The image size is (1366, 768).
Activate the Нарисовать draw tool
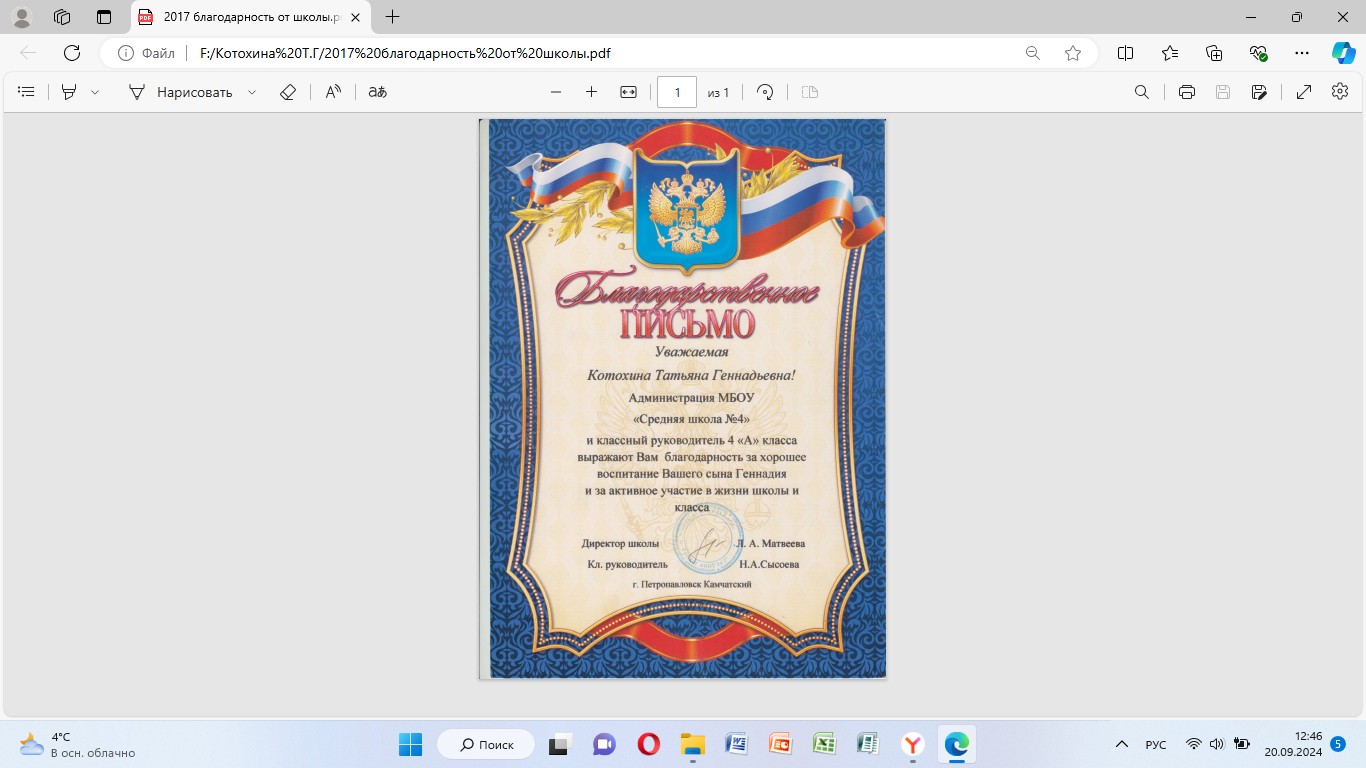pos(181,92)
